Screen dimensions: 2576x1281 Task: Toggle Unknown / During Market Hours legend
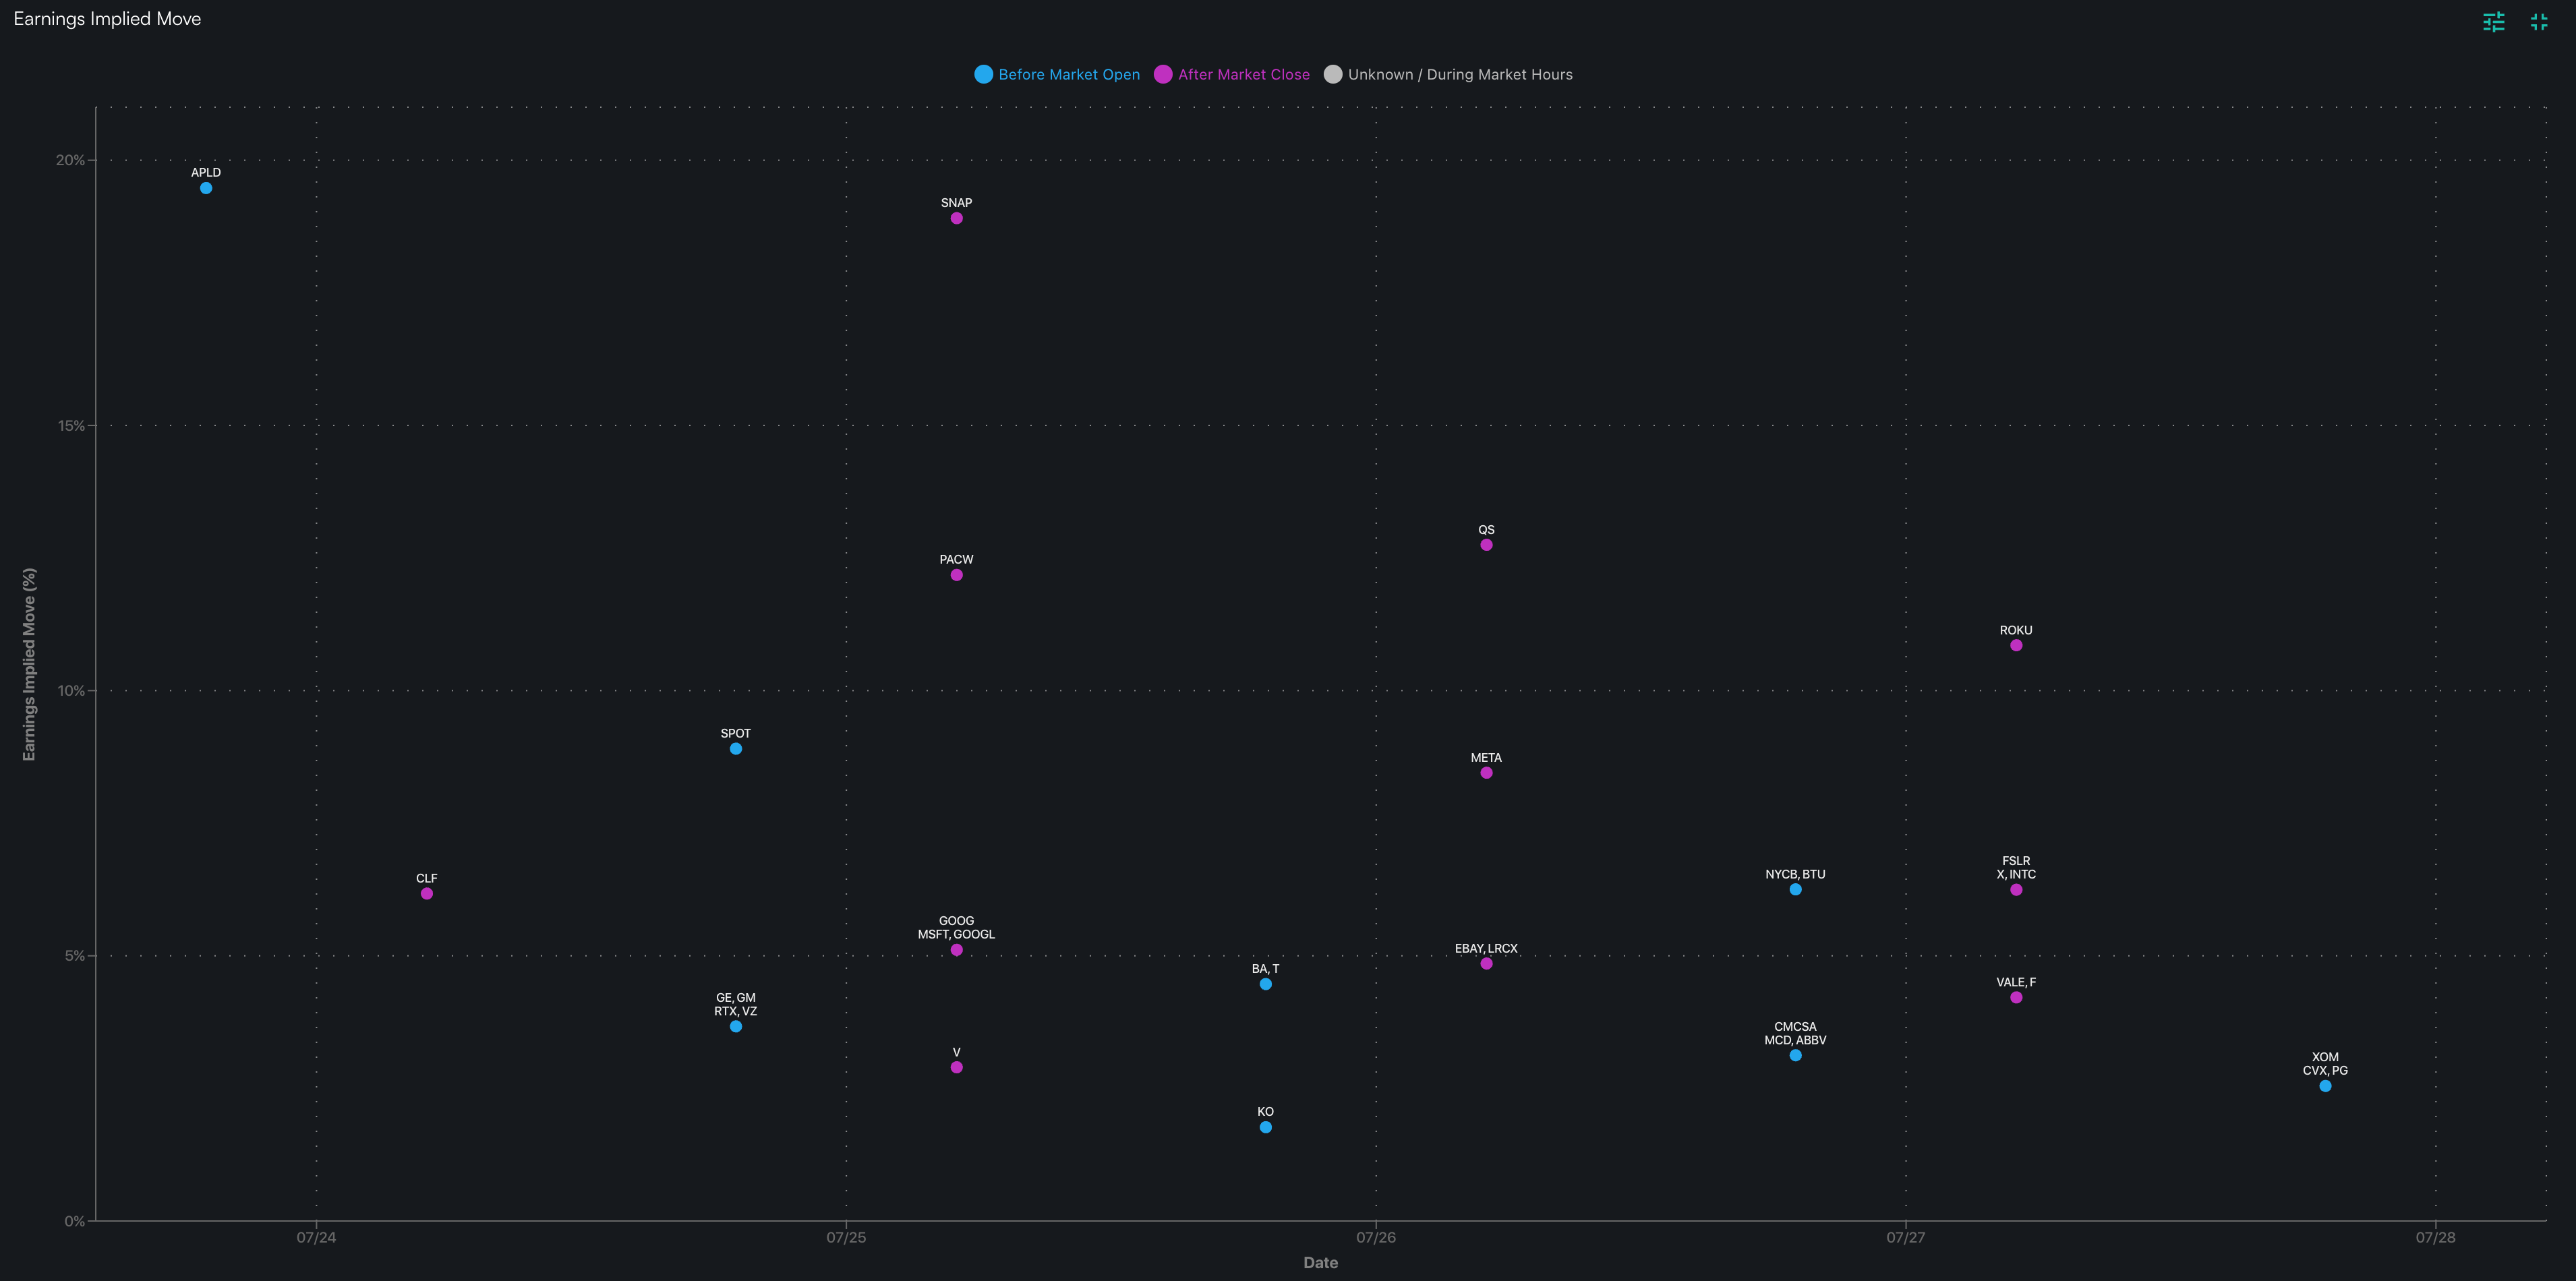point(1459,75)
